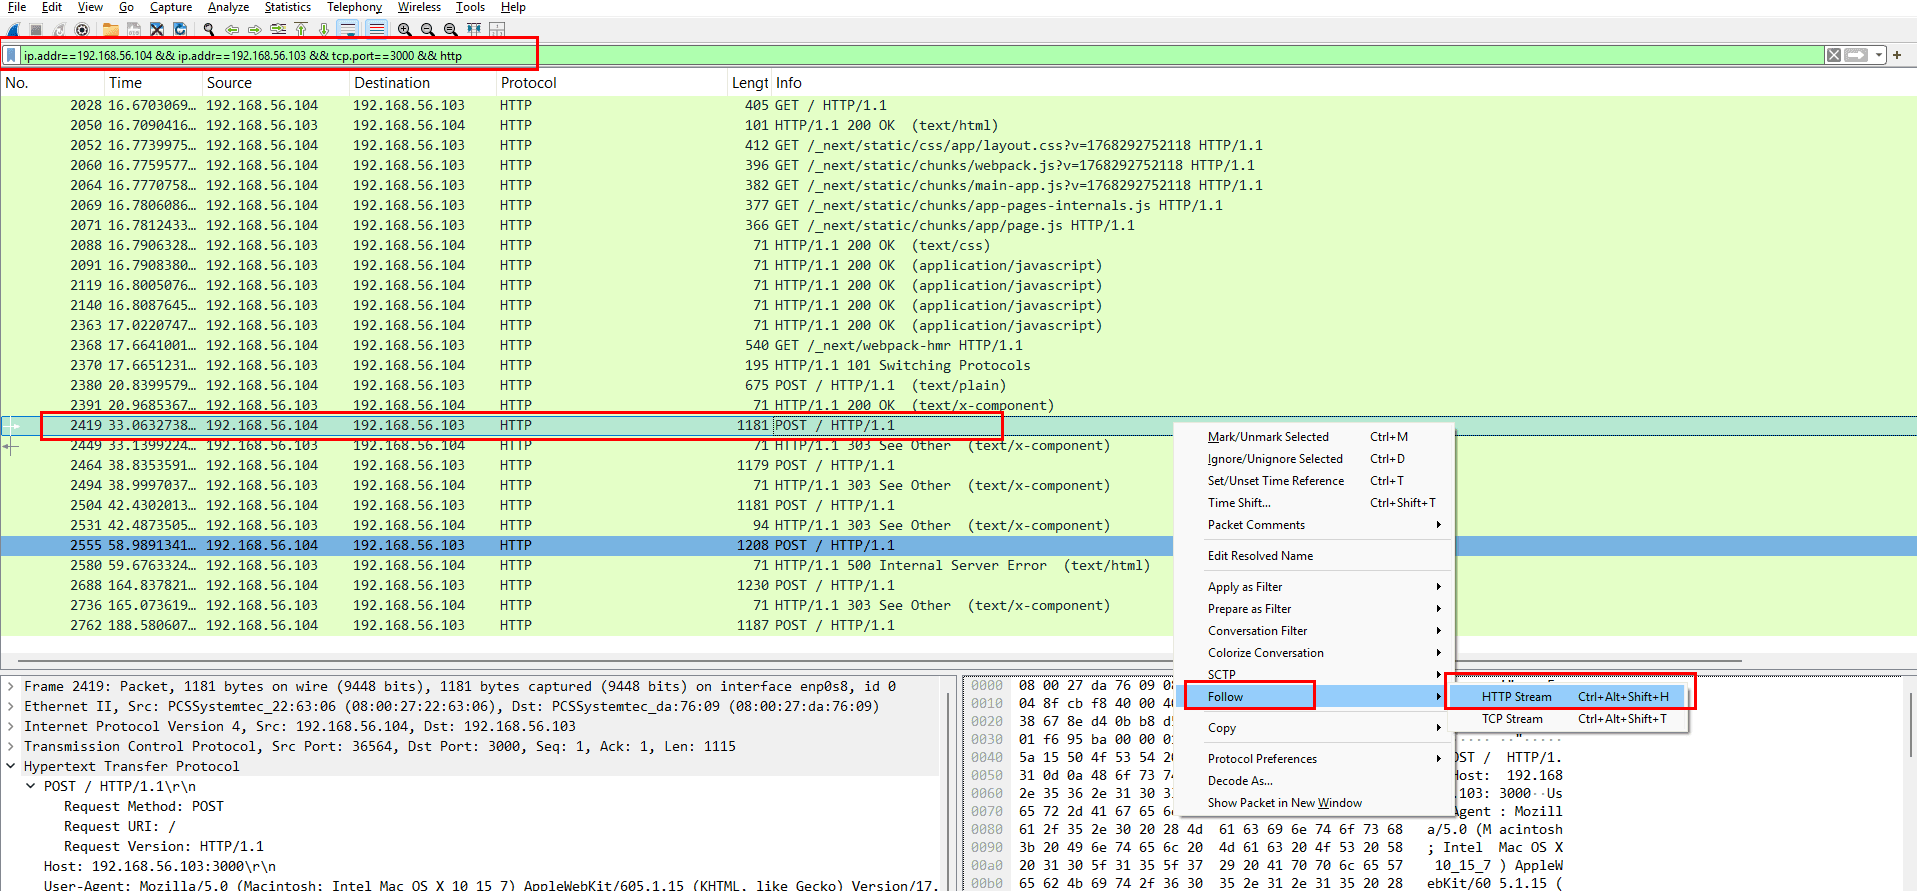Open a capture file via folder icon

[x=110, y=30]
